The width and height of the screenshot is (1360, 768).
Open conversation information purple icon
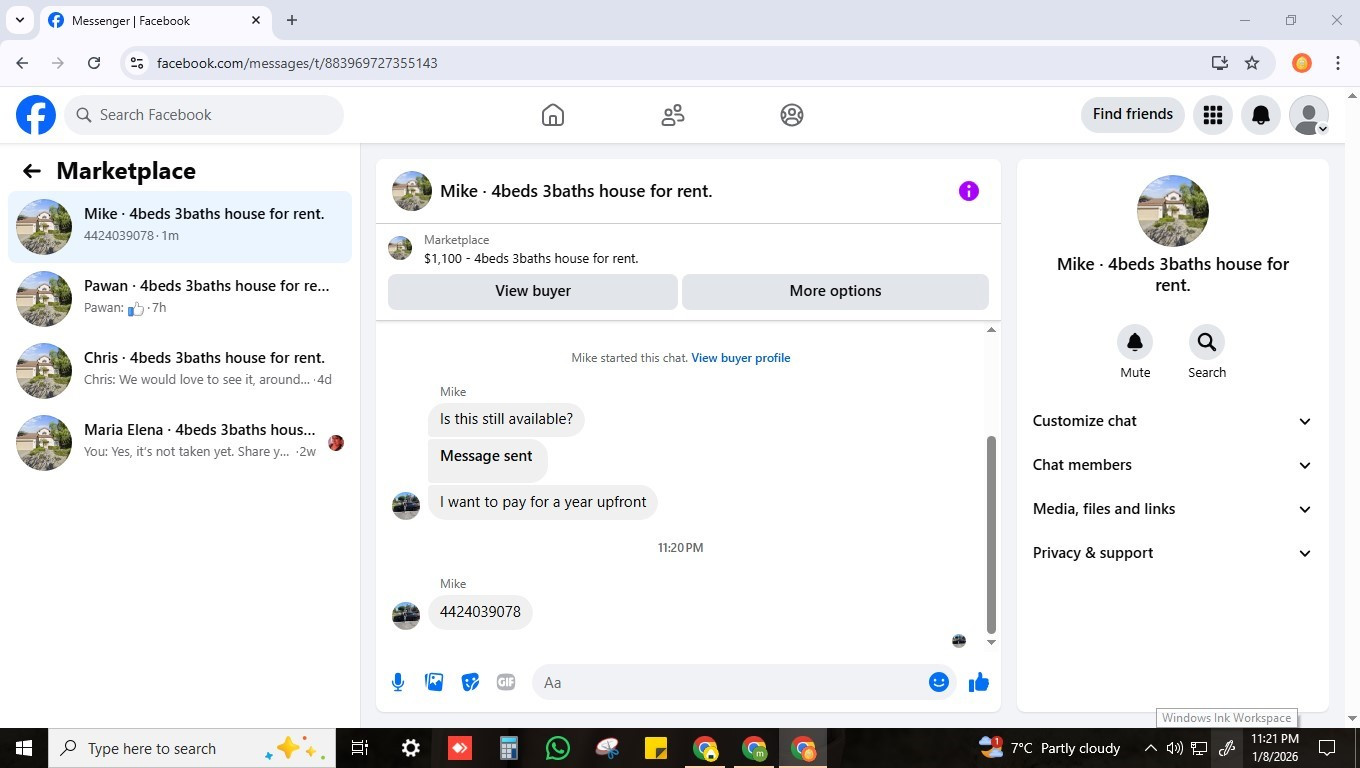click(969, 191)
